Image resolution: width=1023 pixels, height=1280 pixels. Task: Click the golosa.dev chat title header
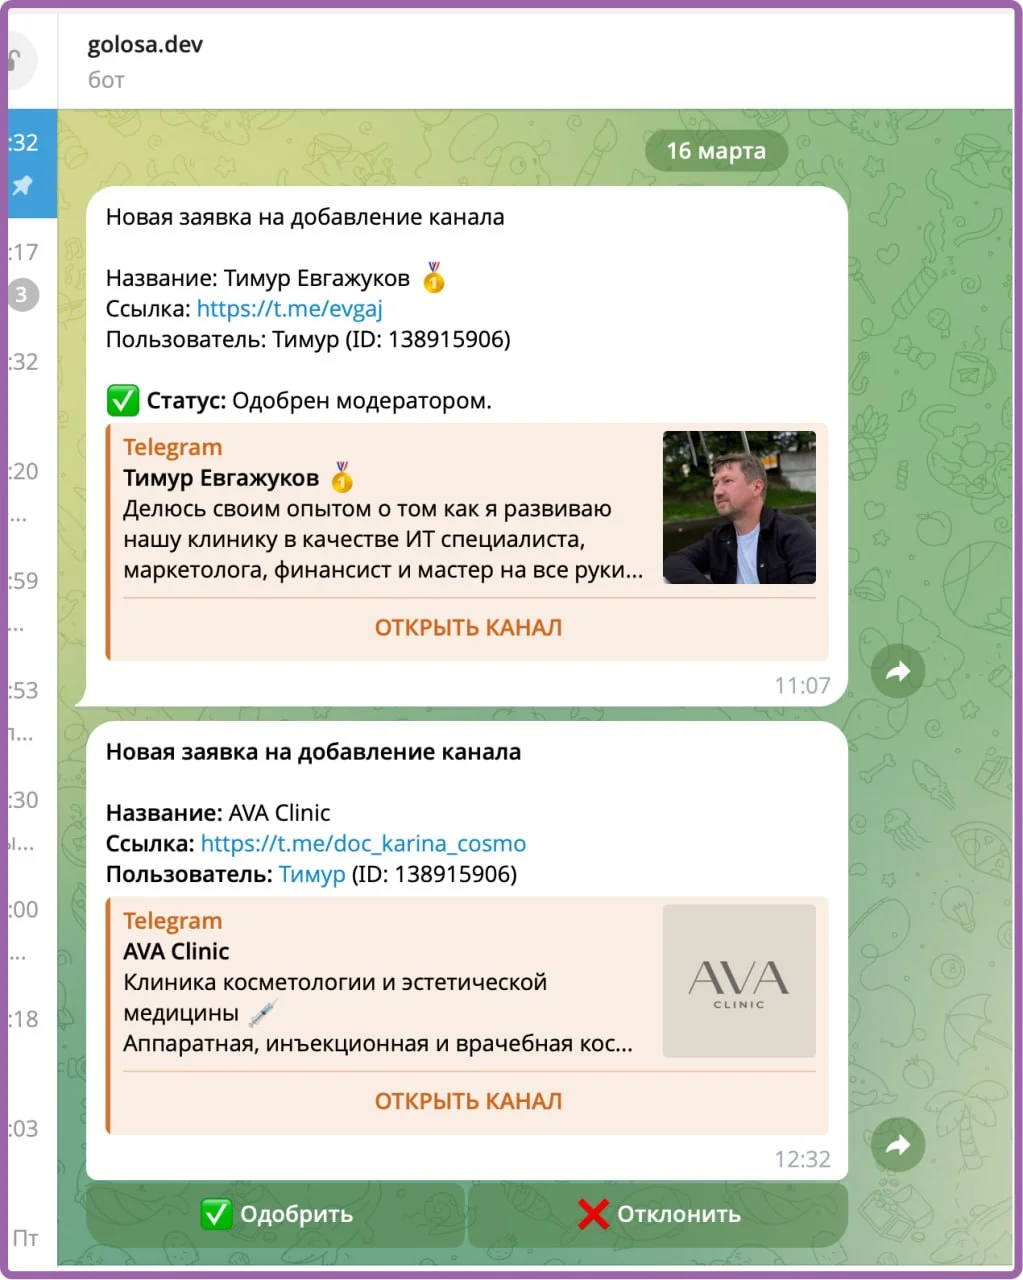[145, 45]
